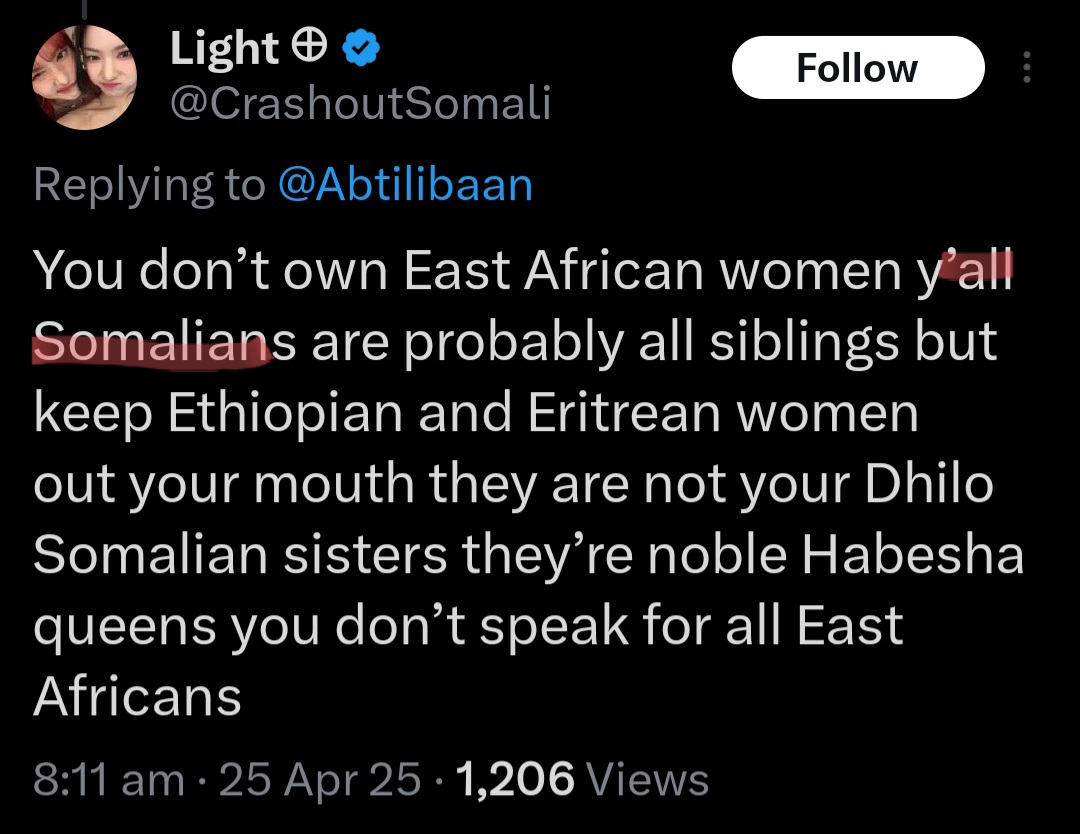This screenshot has height=834, width=1080.
Task: Click the 8:11 am timestamp
Action: [108, 779]
